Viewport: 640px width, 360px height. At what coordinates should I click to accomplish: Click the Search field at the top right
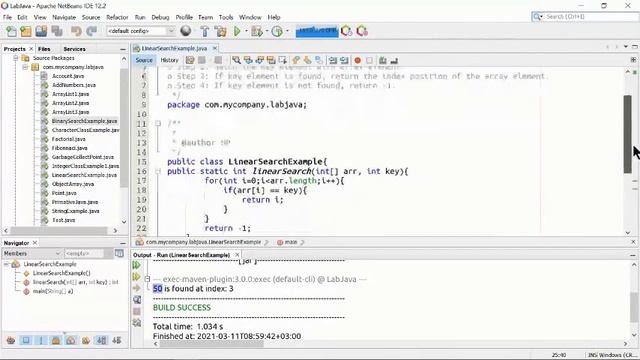pyautogui.click(x=585, y=17)
